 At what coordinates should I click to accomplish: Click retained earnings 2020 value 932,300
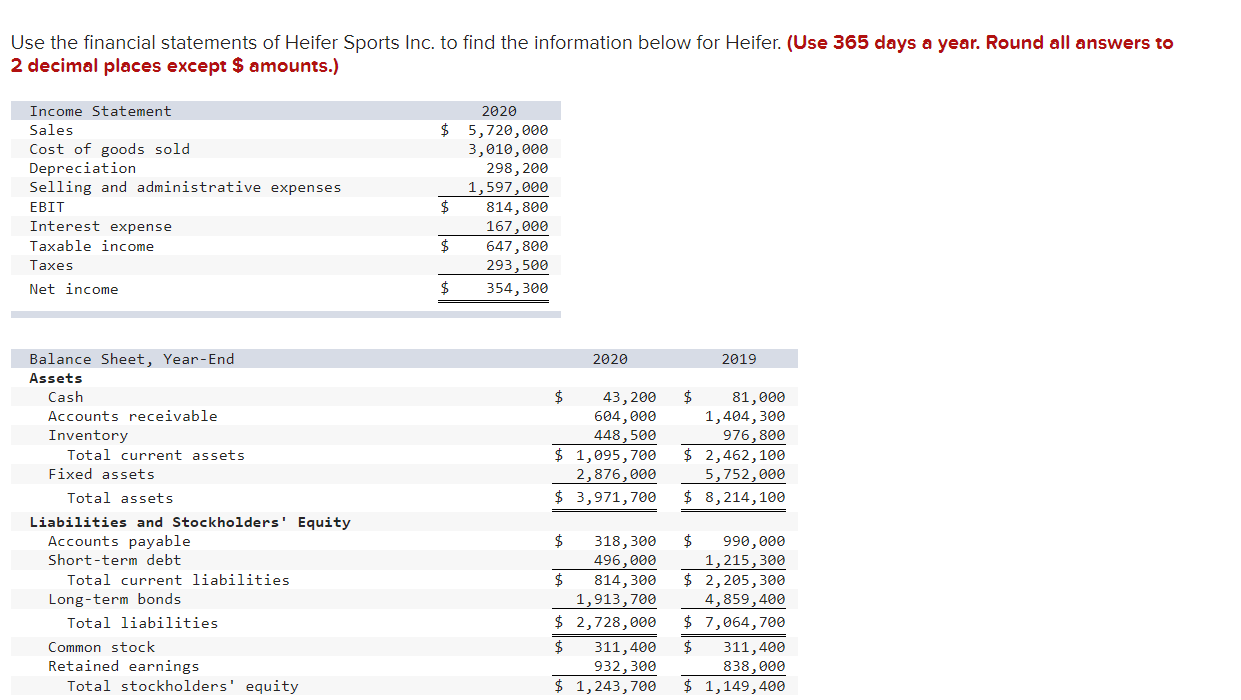pos(625,666)
